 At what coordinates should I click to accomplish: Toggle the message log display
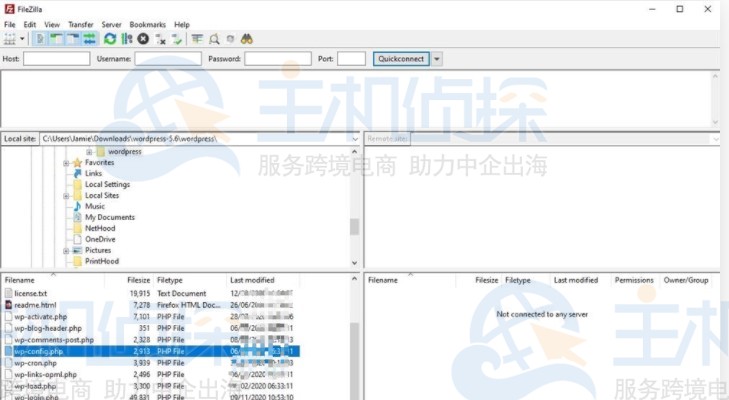tap(40, 39)
